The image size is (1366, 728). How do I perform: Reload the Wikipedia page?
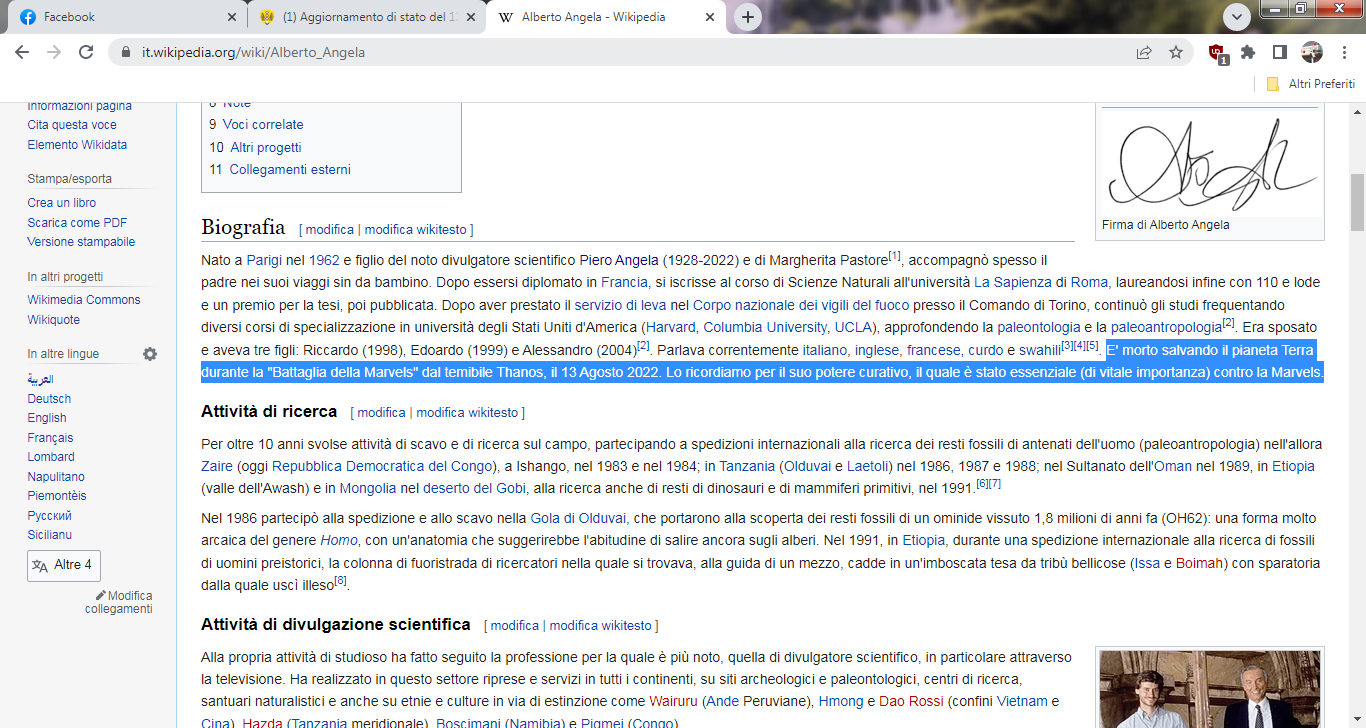point(86,52)
